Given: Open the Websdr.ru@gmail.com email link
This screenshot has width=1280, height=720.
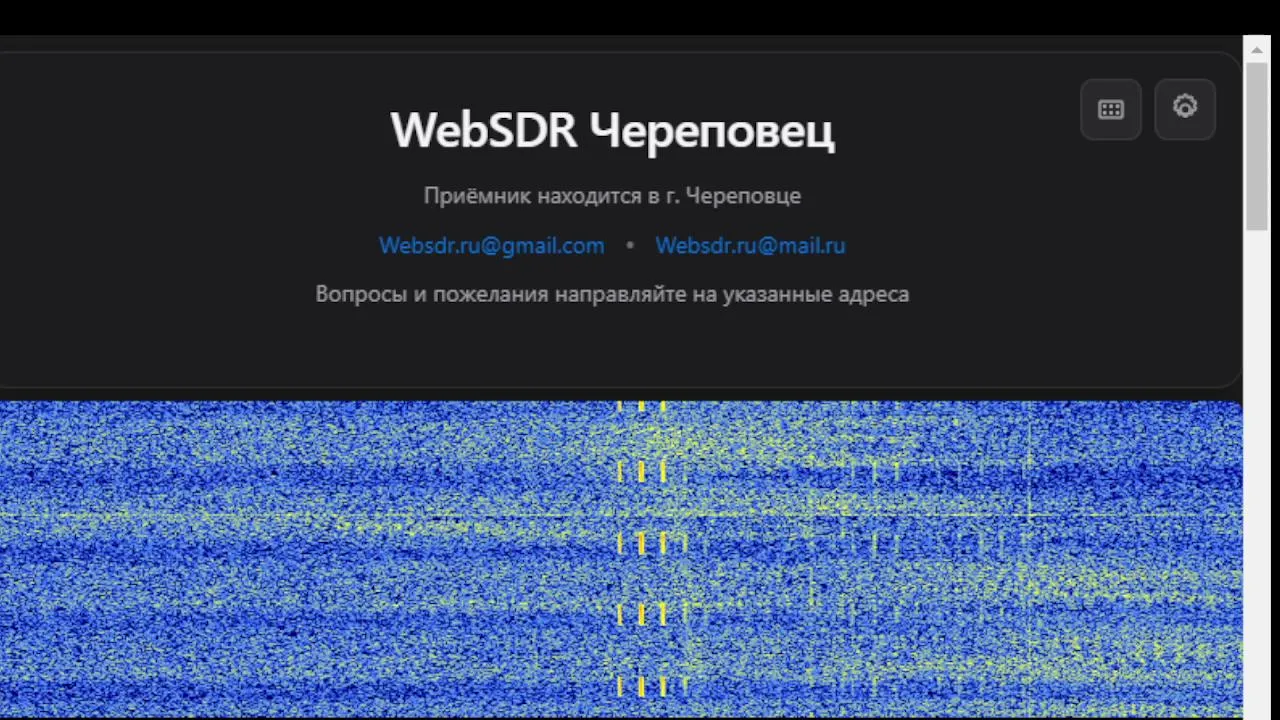Looking at the screenshot, I should pos(491,245).
